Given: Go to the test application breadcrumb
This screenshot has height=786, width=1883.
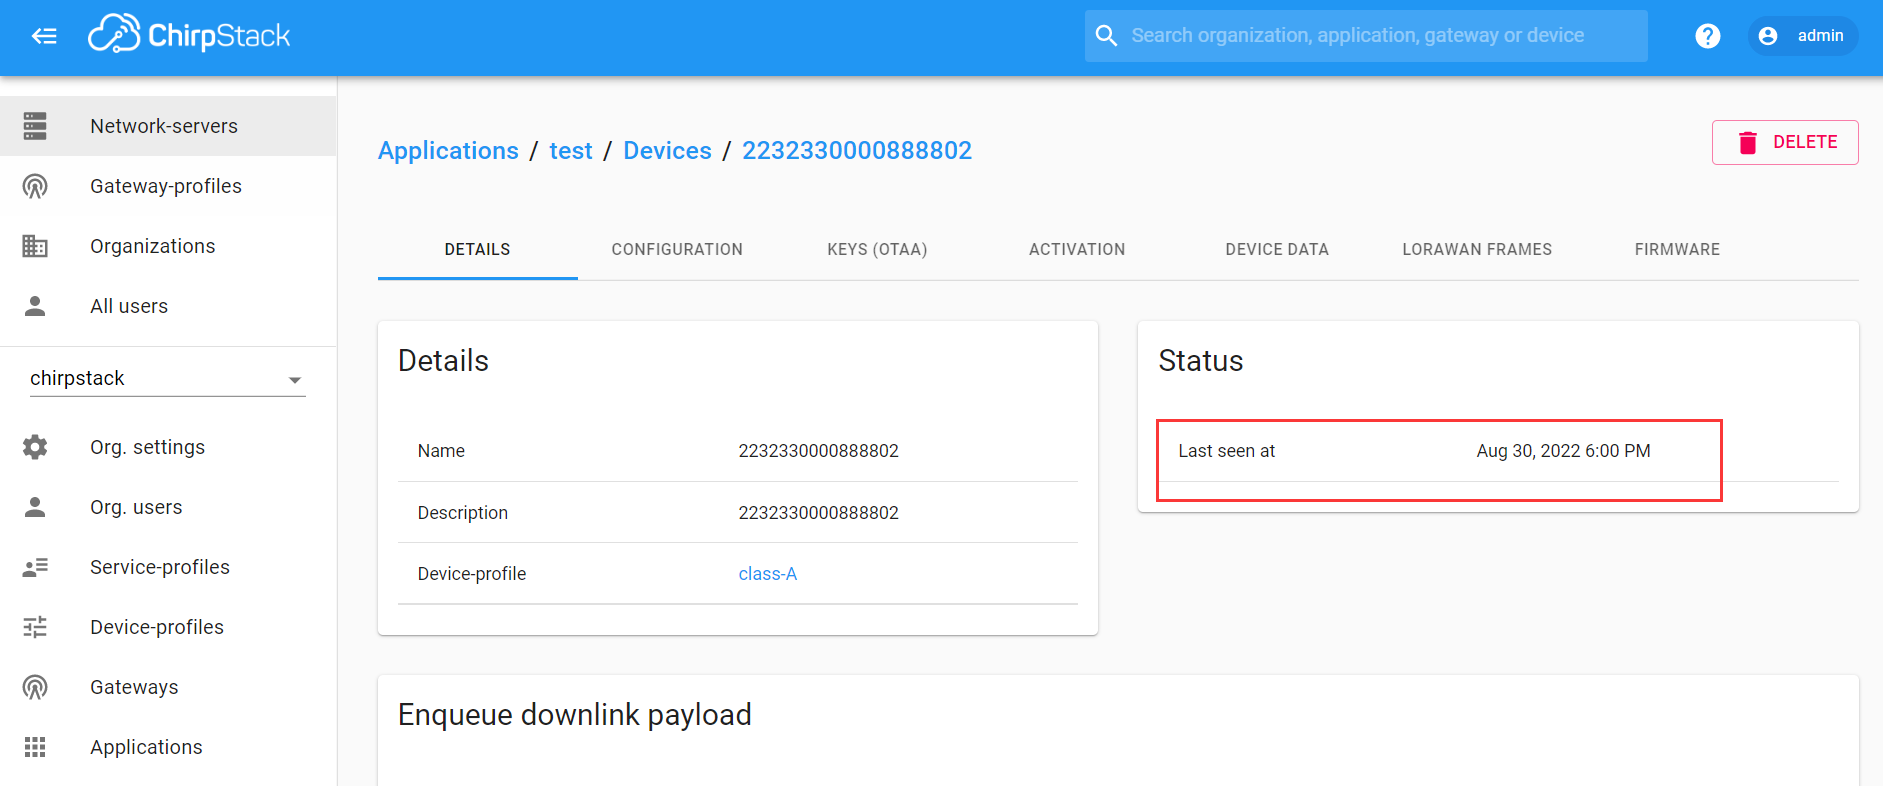Looking at the screenshot, I should click(570, 151).
